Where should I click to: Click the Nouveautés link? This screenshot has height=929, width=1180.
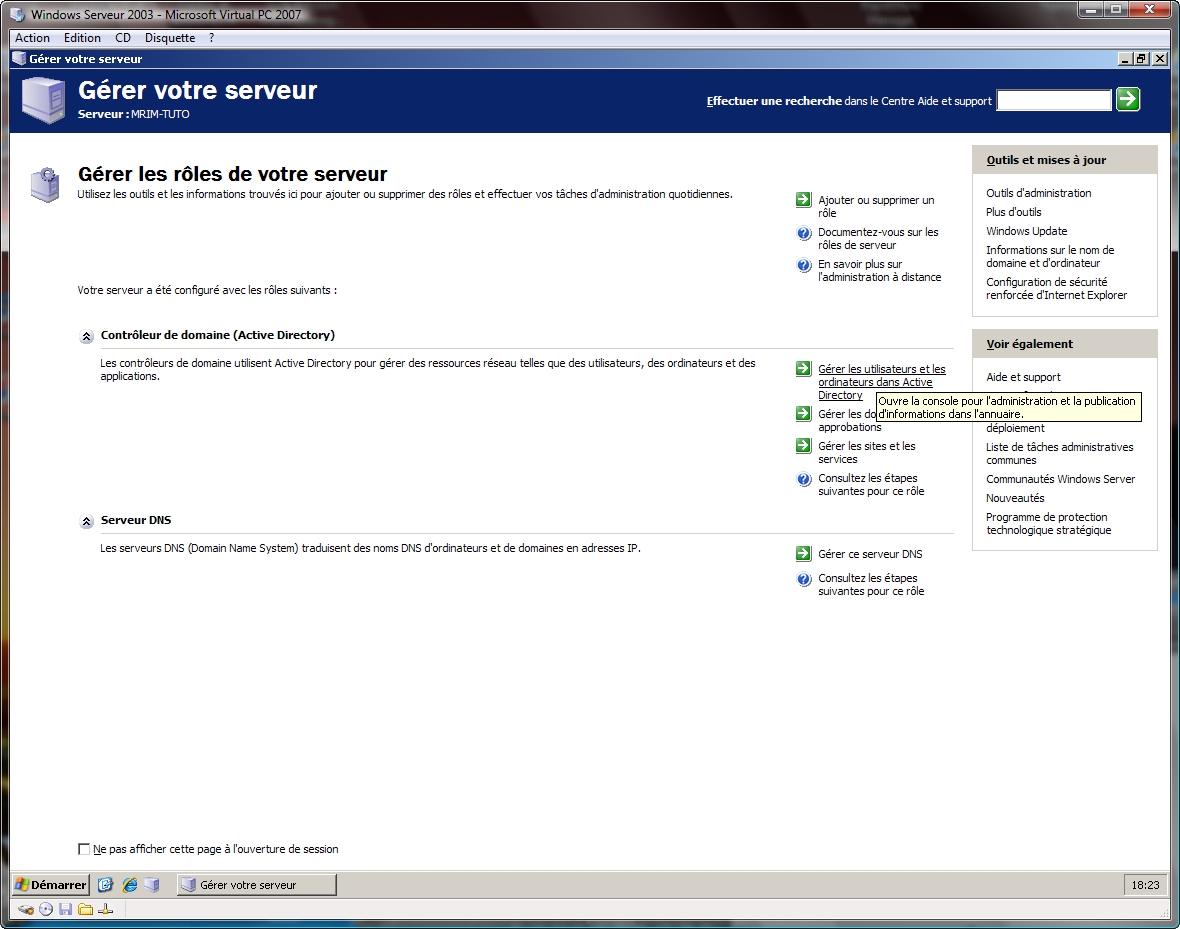1015,498
